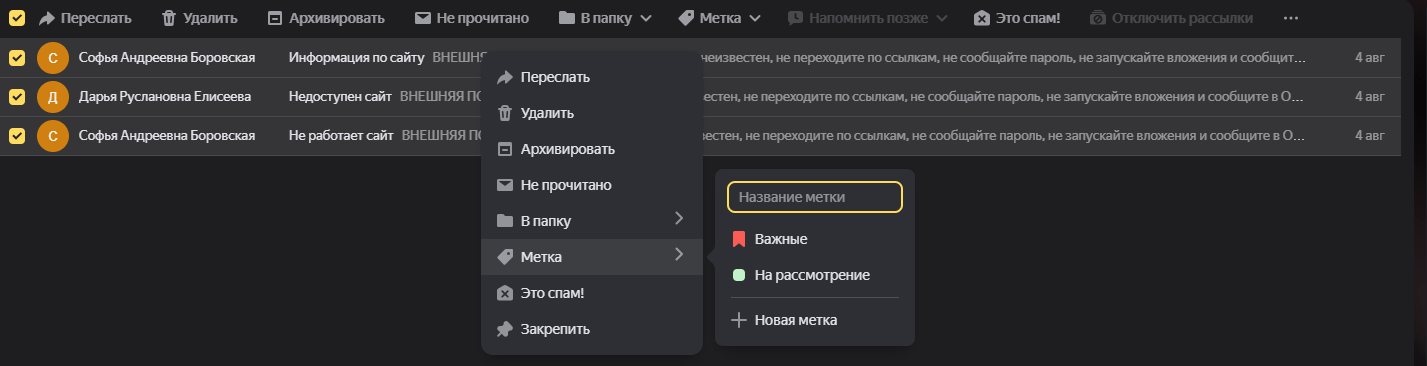Apply the На рассмотрение label
Viewport: 1427px width, 366px height.
click(815, 275)
